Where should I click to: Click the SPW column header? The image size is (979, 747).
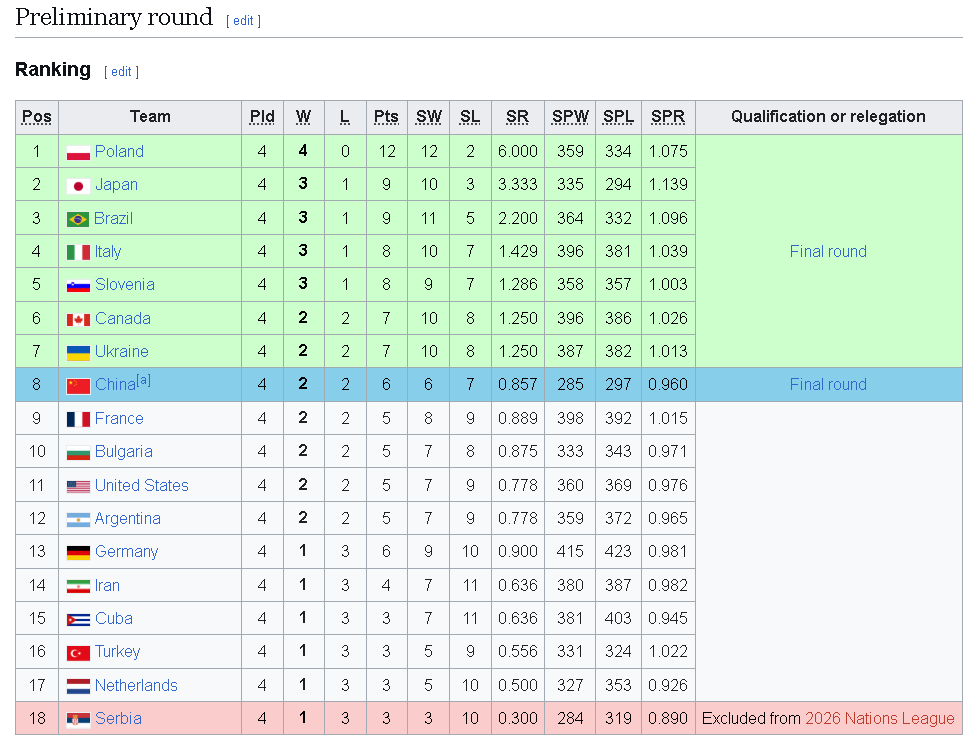pos(570,117)
